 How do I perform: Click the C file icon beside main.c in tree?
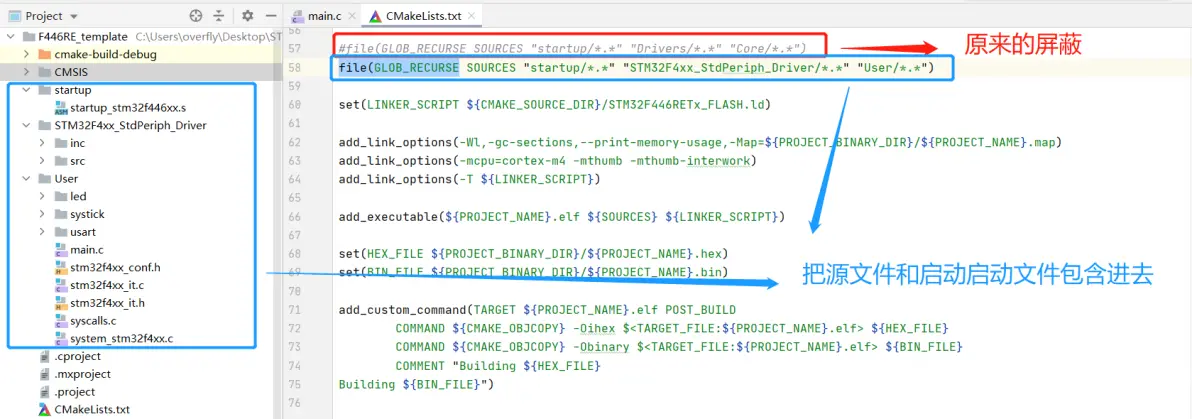click(x=61, y=249)
